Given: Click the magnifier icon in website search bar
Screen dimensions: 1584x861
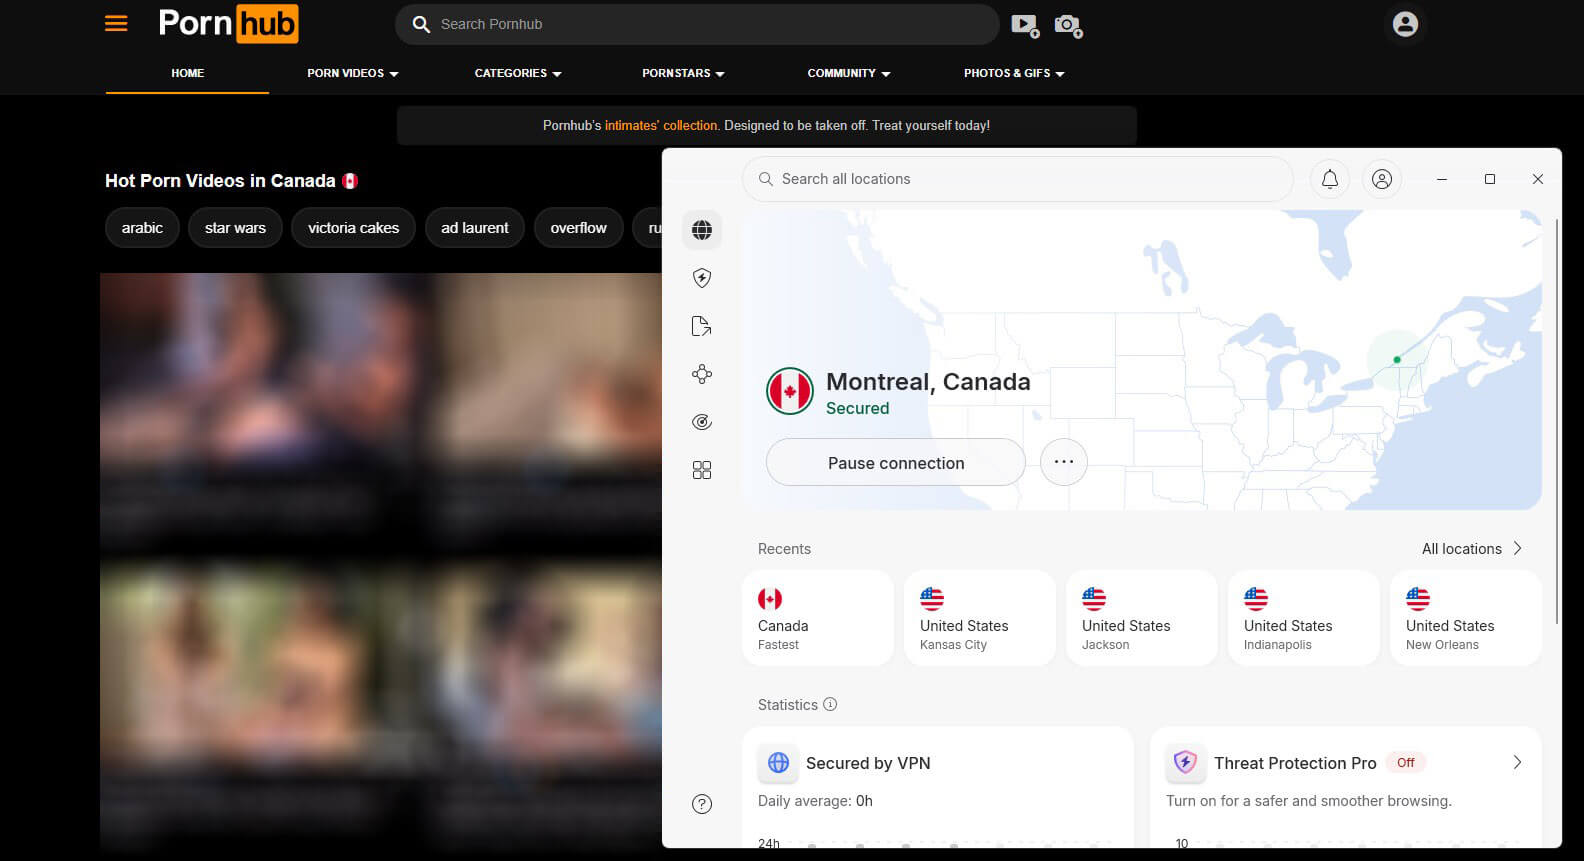Looking at the screenshot, I should [422, 24].
